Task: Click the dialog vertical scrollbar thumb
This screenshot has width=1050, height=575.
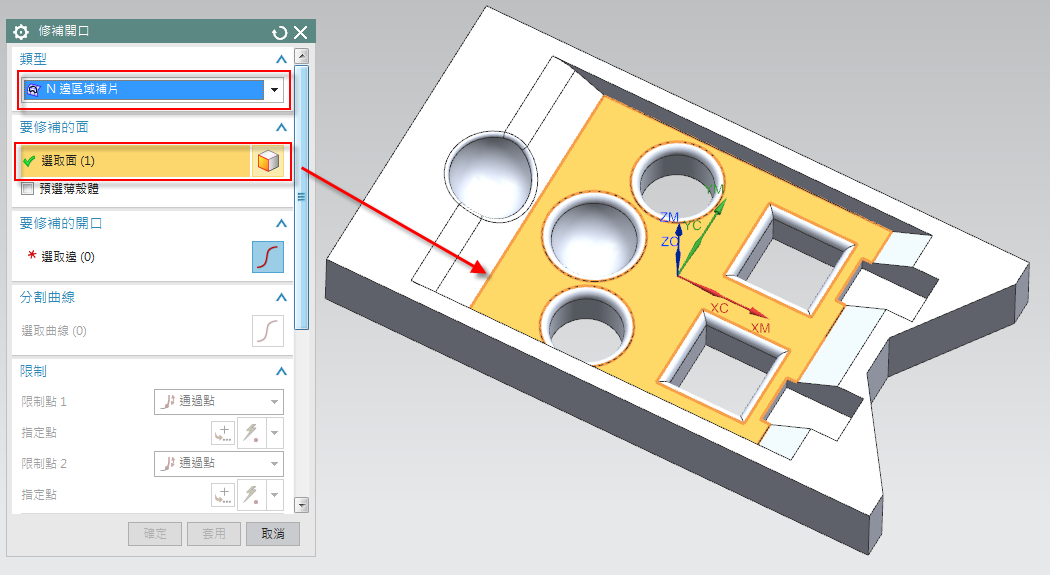Action: pyautogui.click(x=302, y=197)
